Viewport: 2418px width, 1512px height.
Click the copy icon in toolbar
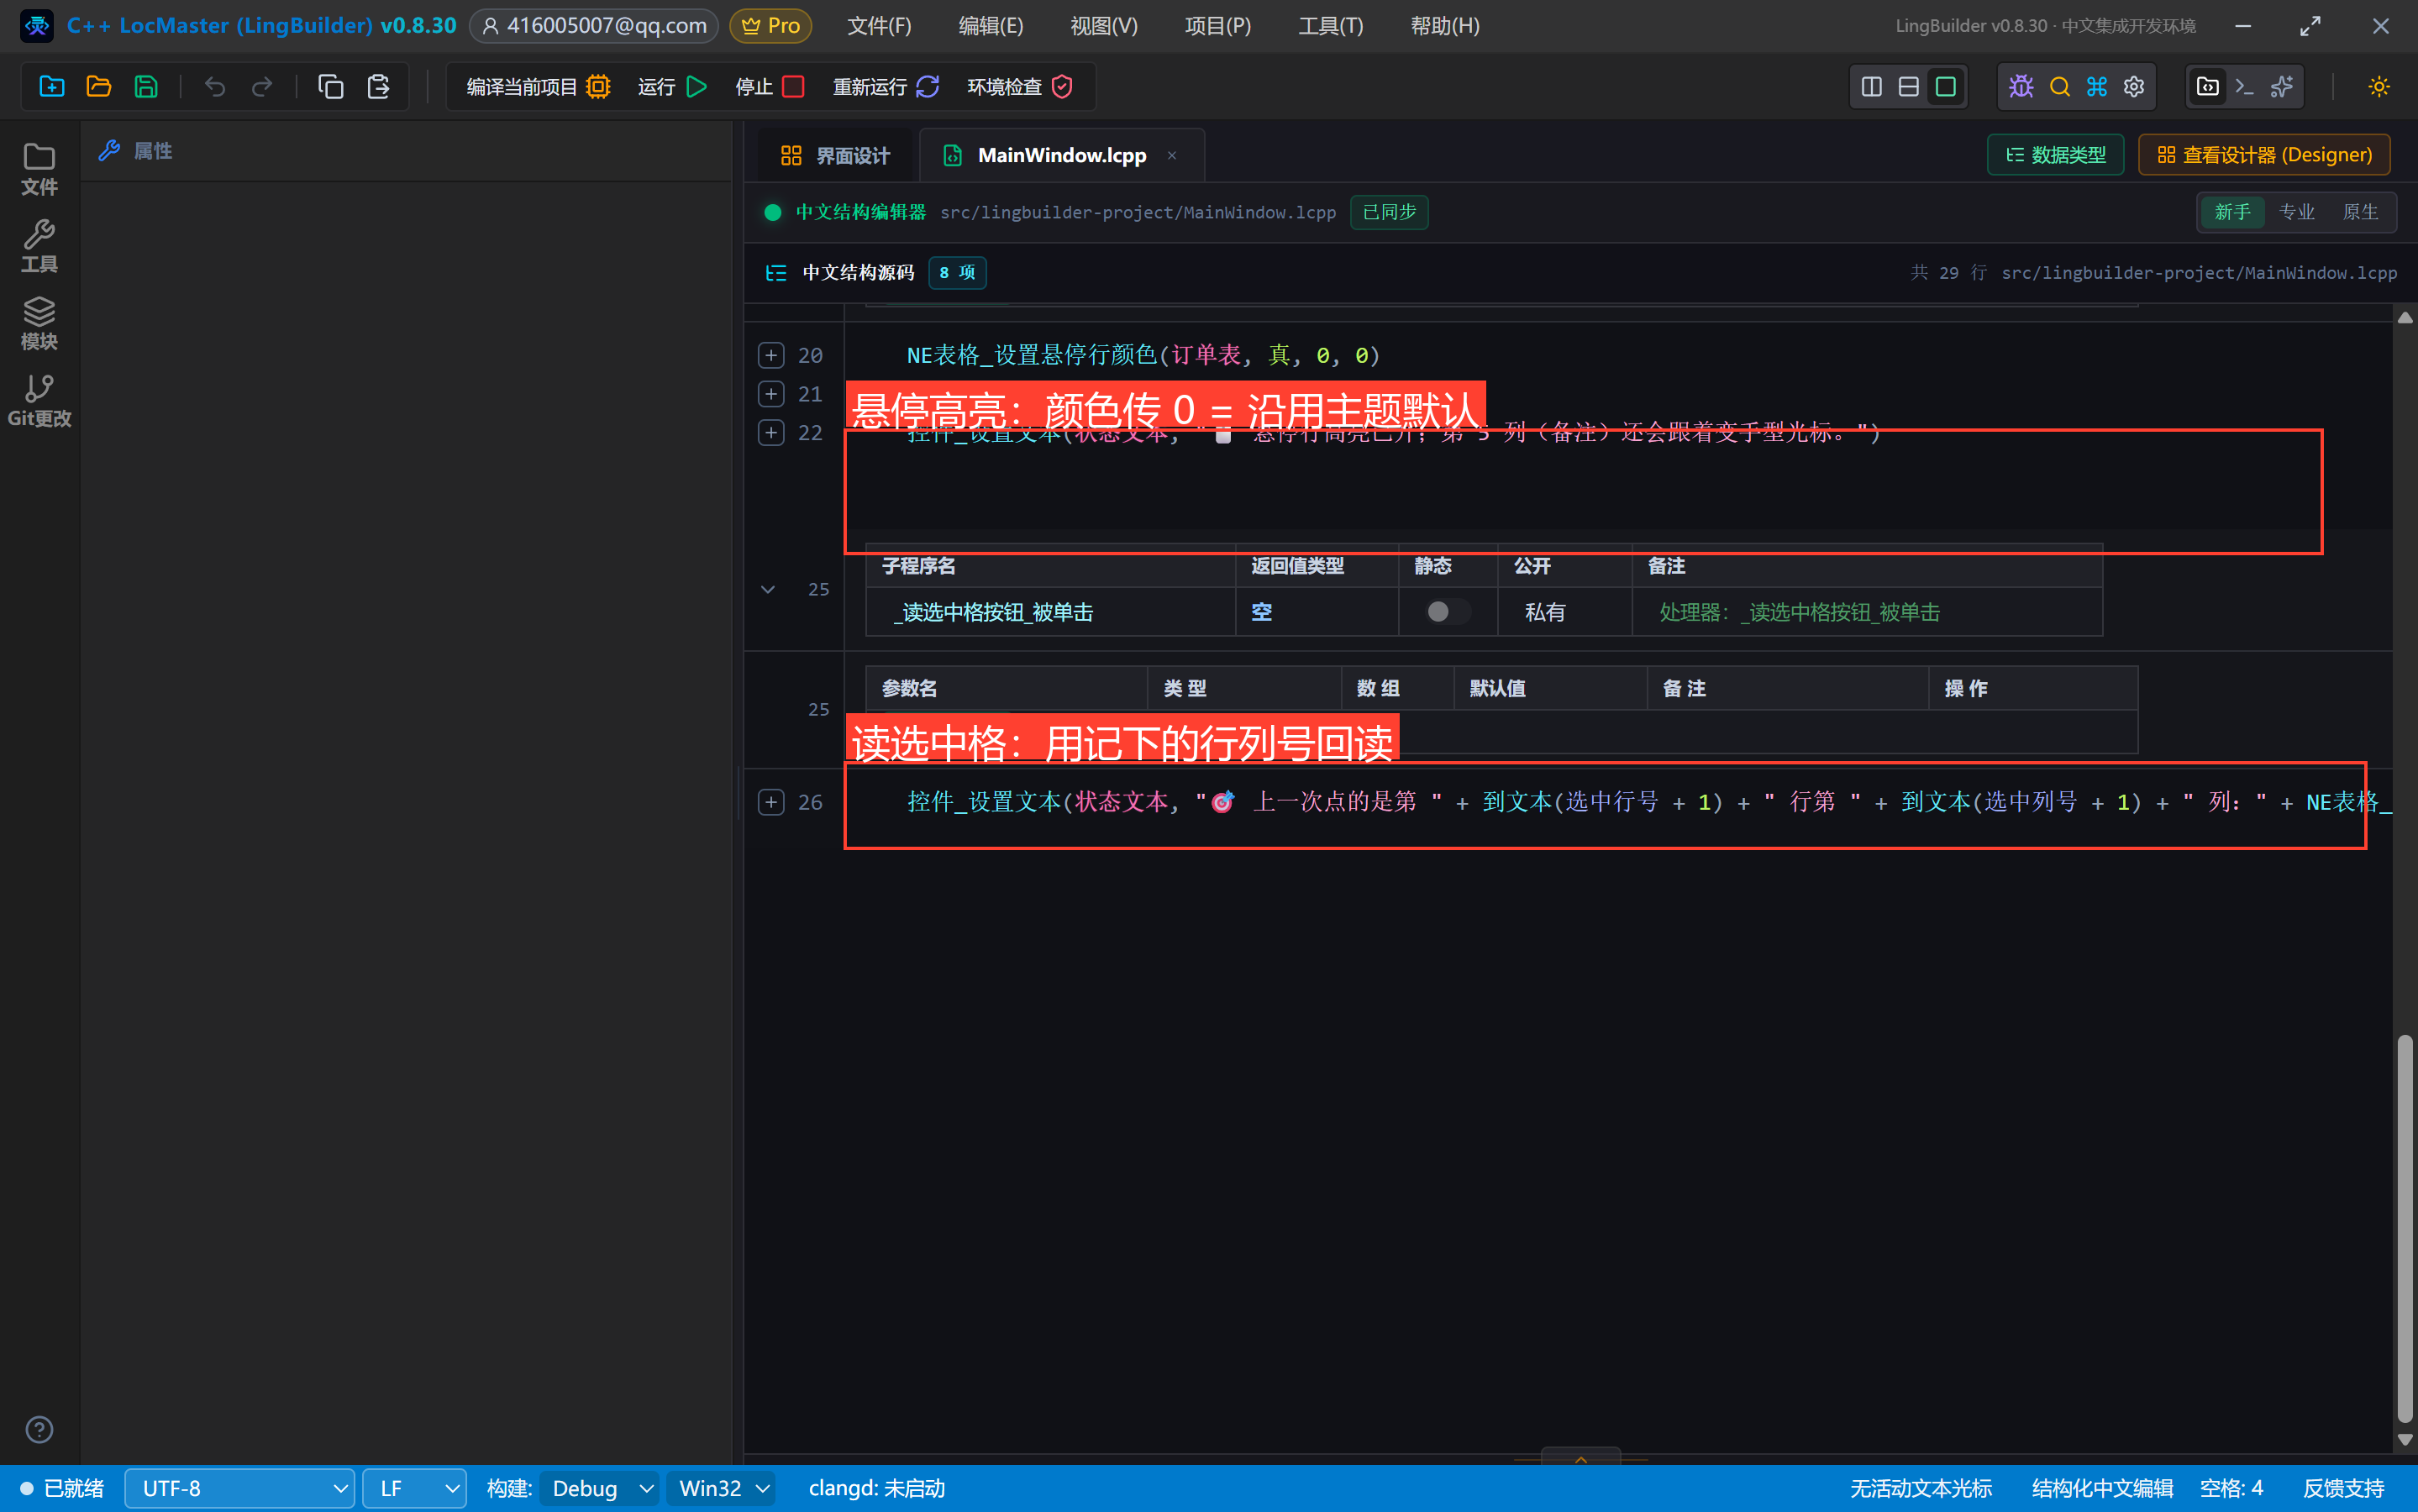pos(330,87)
